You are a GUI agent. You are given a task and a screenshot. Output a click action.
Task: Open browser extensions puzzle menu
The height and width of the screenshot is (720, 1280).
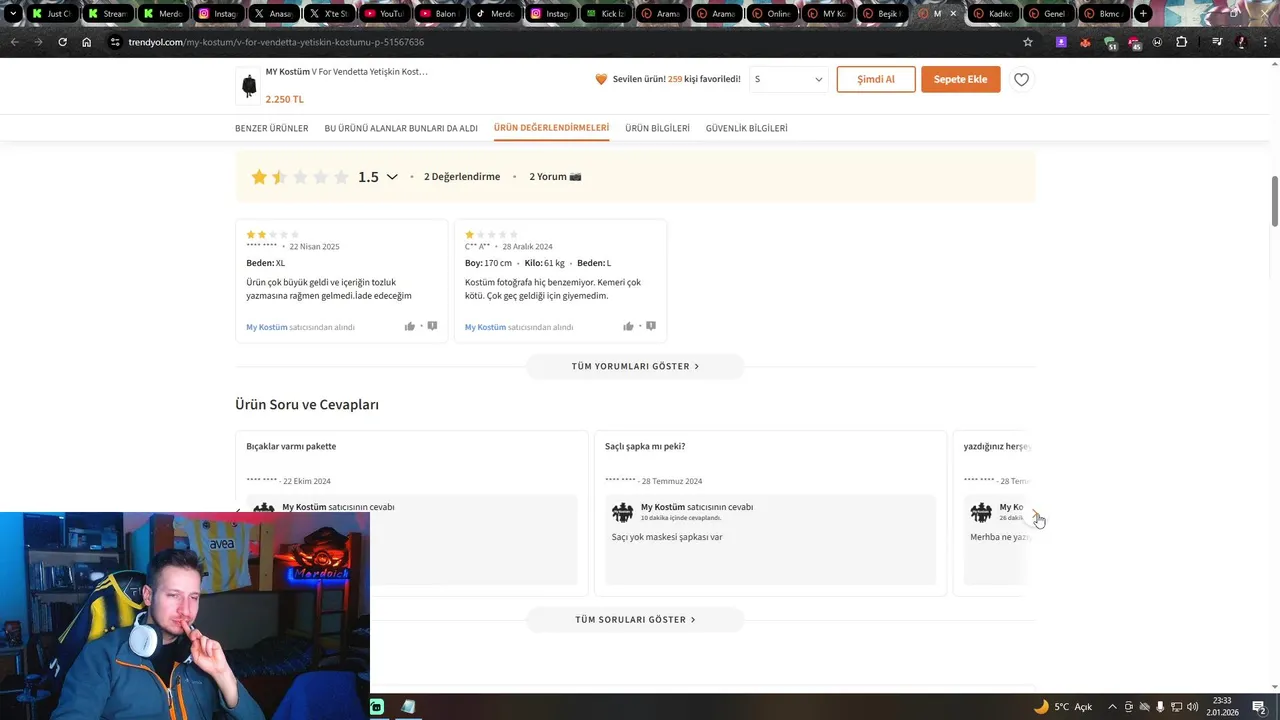click(x=1181, y=42)
